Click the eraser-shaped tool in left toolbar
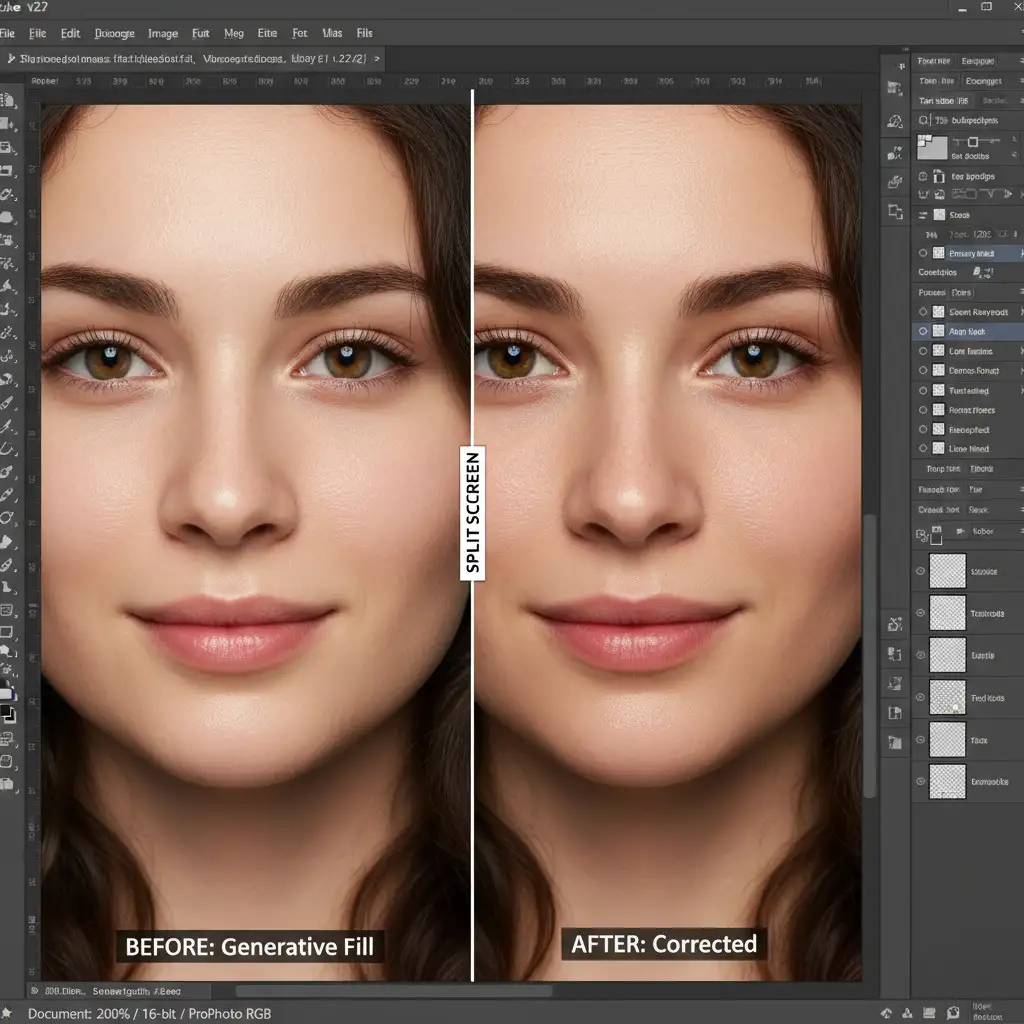Screen dimensions: 1024x1024 (8, 542)
